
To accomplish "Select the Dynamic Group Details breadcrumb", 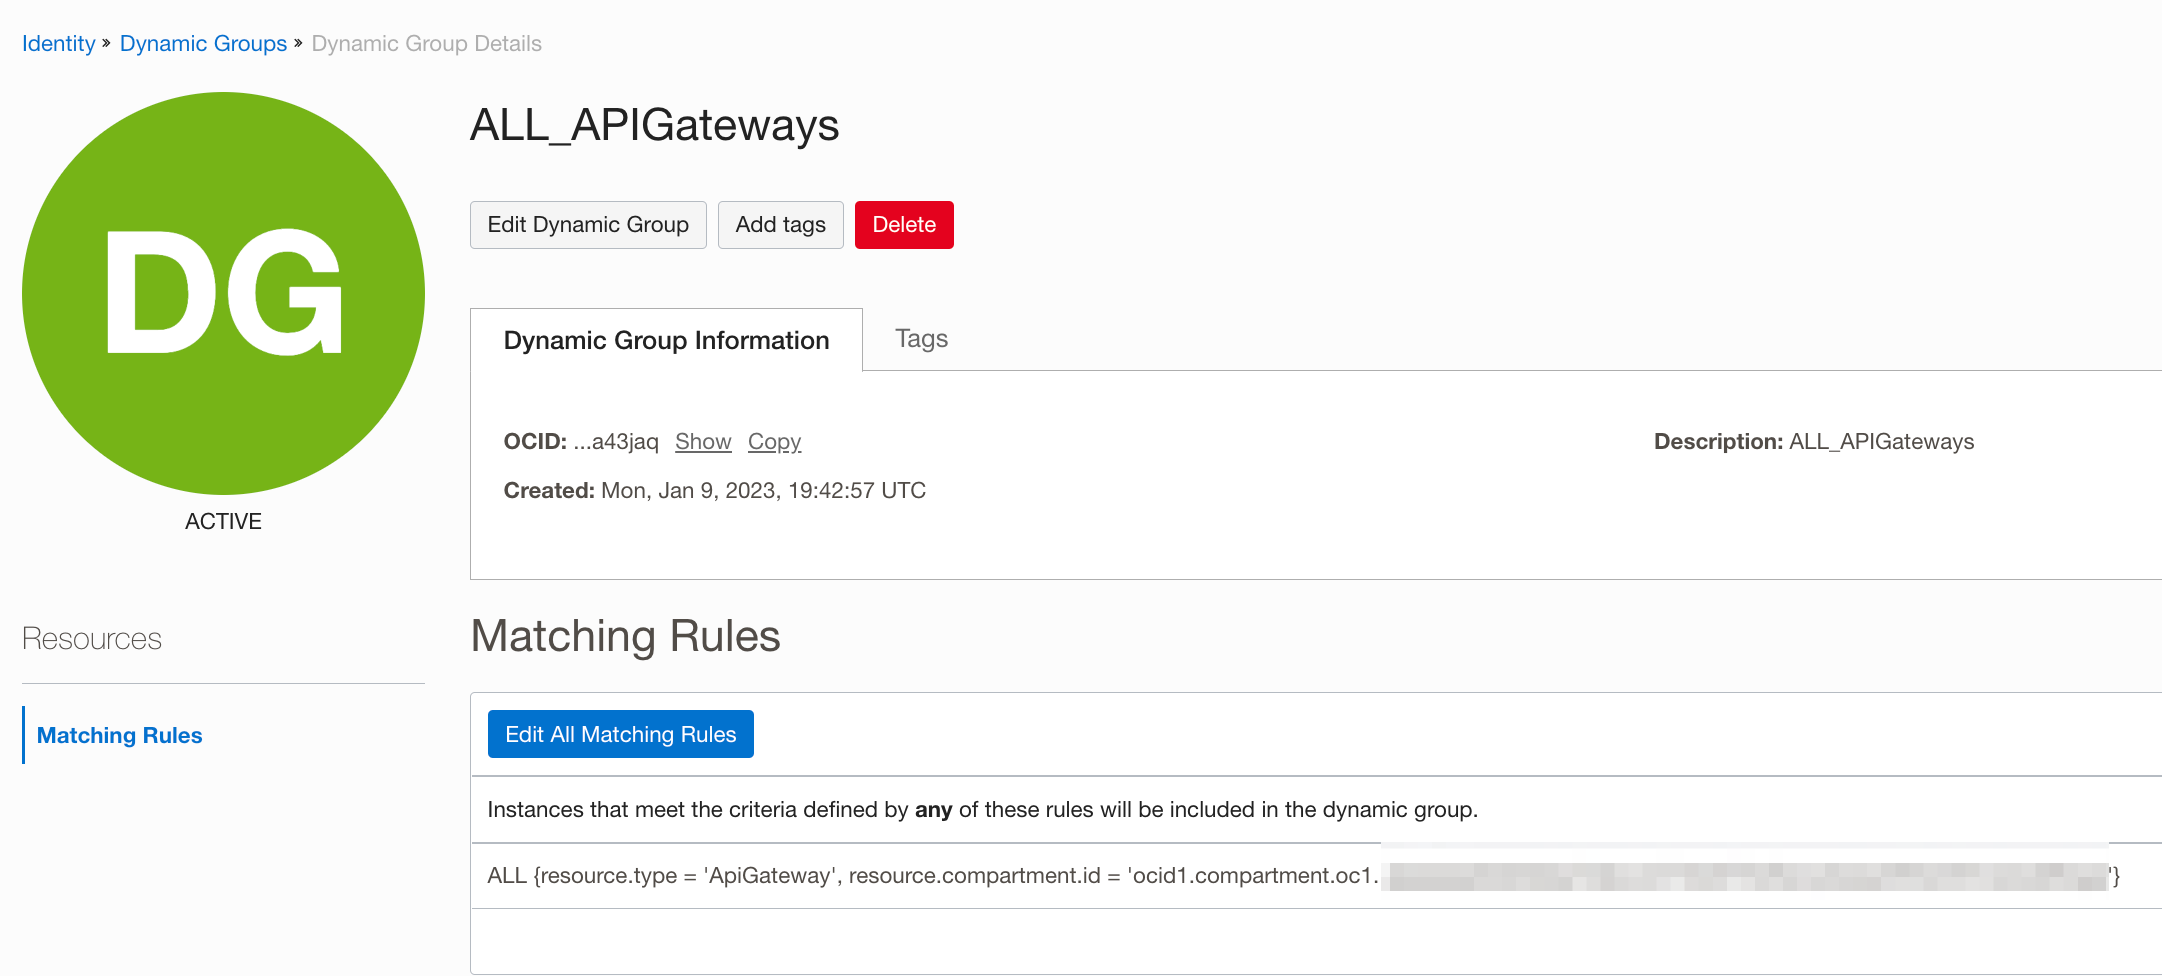I will [426, 43].
